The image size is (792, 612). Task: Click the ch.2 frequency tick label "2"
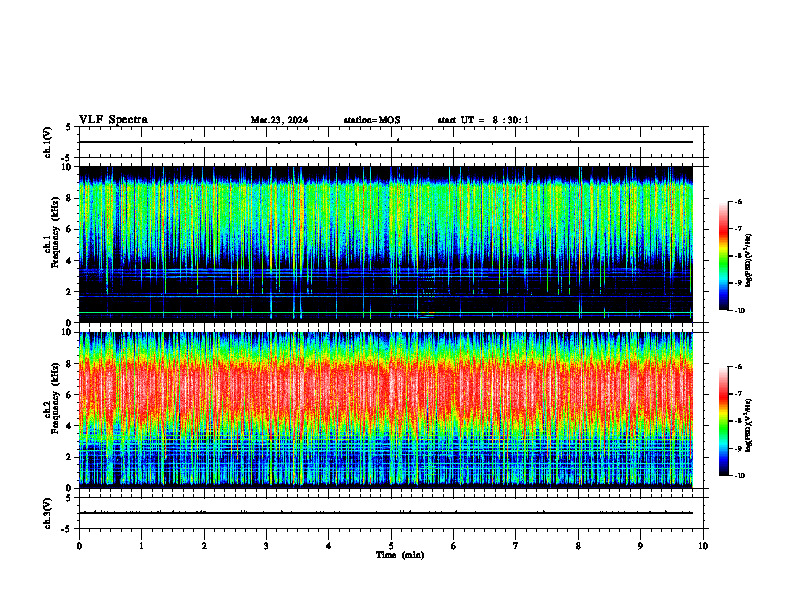click(70, 457)
